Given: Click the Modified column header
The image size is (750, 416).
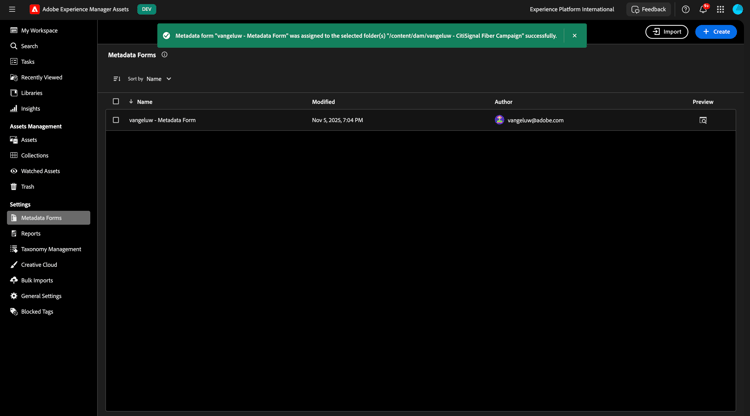Looking at the screenshot, I should pyautogui.click(x=323, y=102).
